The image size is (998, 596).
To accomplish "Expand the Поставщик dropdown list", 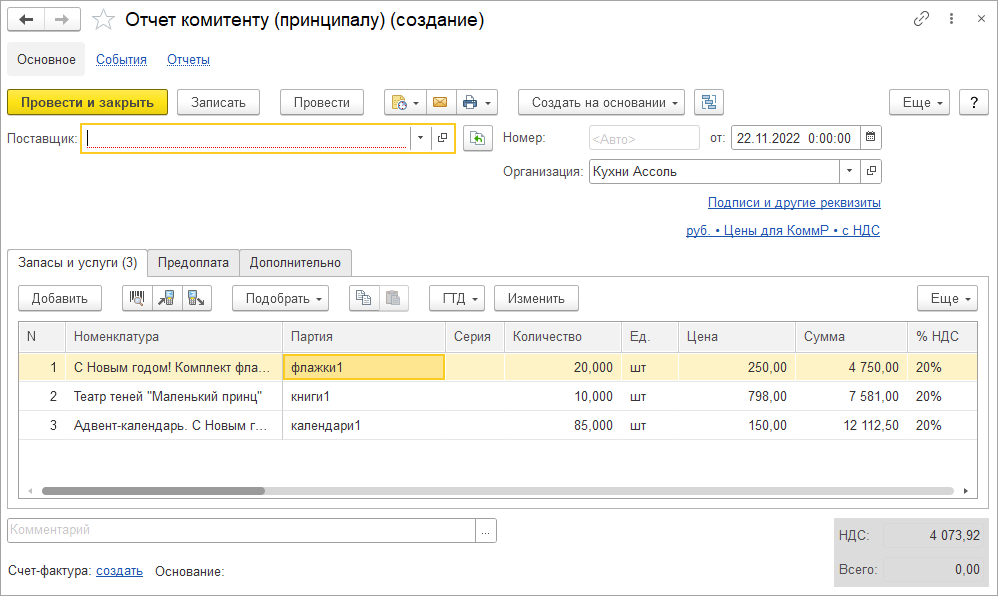I will pyautogui.click(x=420, y=138).
